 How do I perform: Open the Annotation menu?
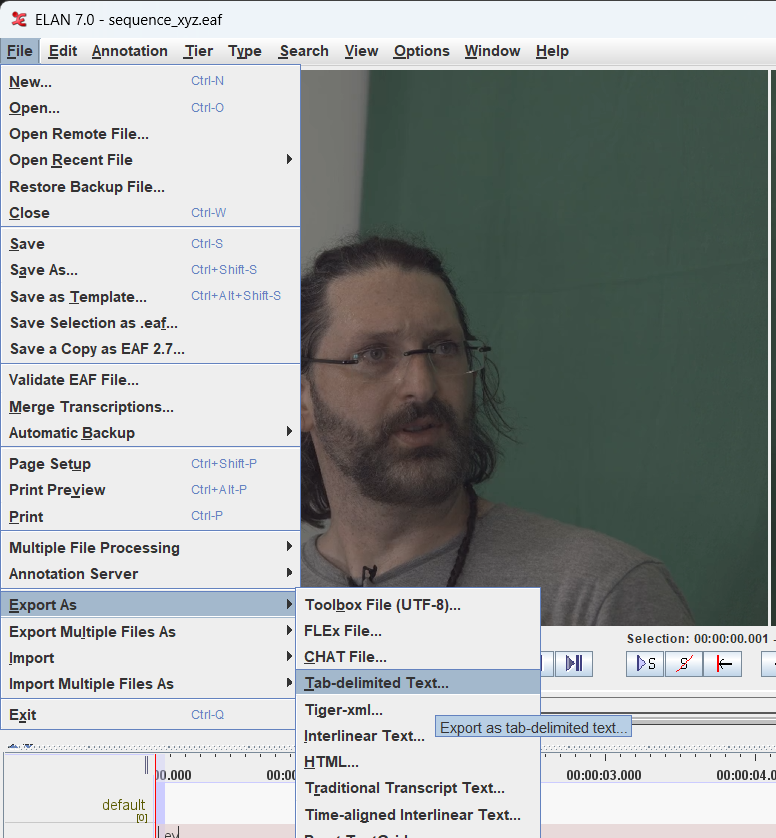[x=129, y=51]
